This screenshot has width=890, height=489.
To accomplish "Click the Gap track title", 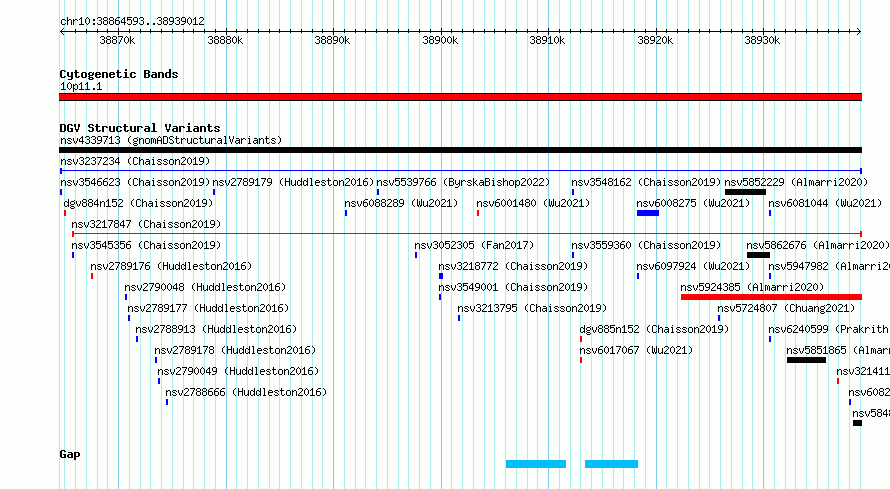I will click(70, 454).
